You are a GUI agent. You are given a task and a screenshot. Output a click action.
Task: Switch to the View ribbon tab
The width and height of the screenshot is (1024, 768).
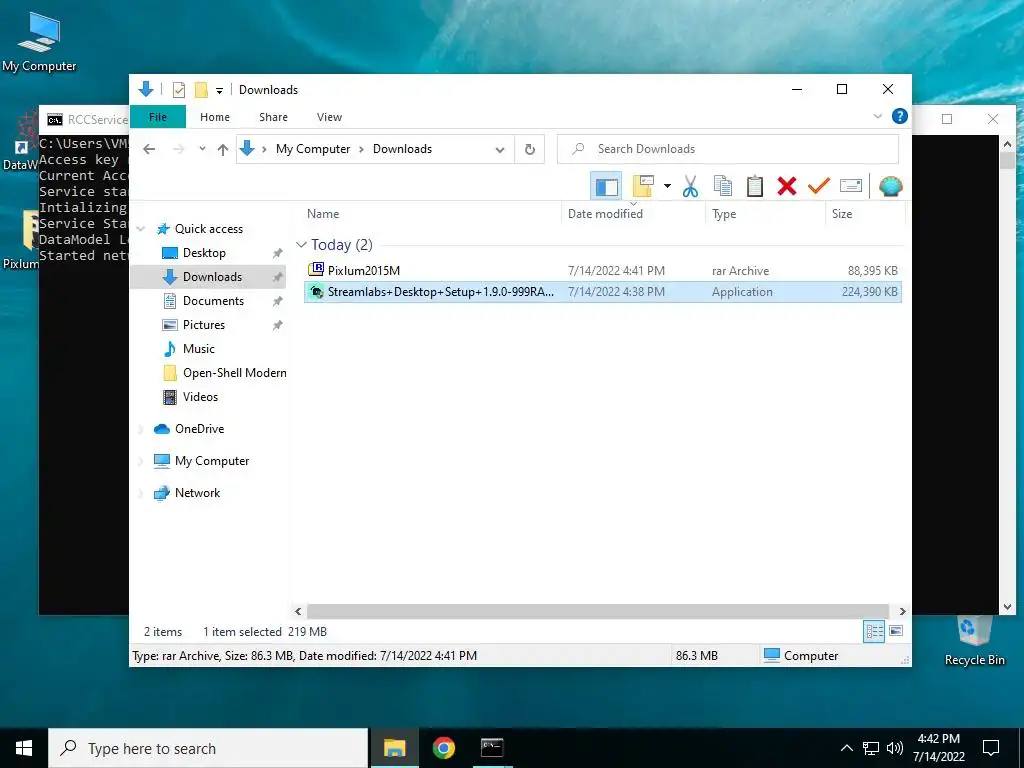329,117
